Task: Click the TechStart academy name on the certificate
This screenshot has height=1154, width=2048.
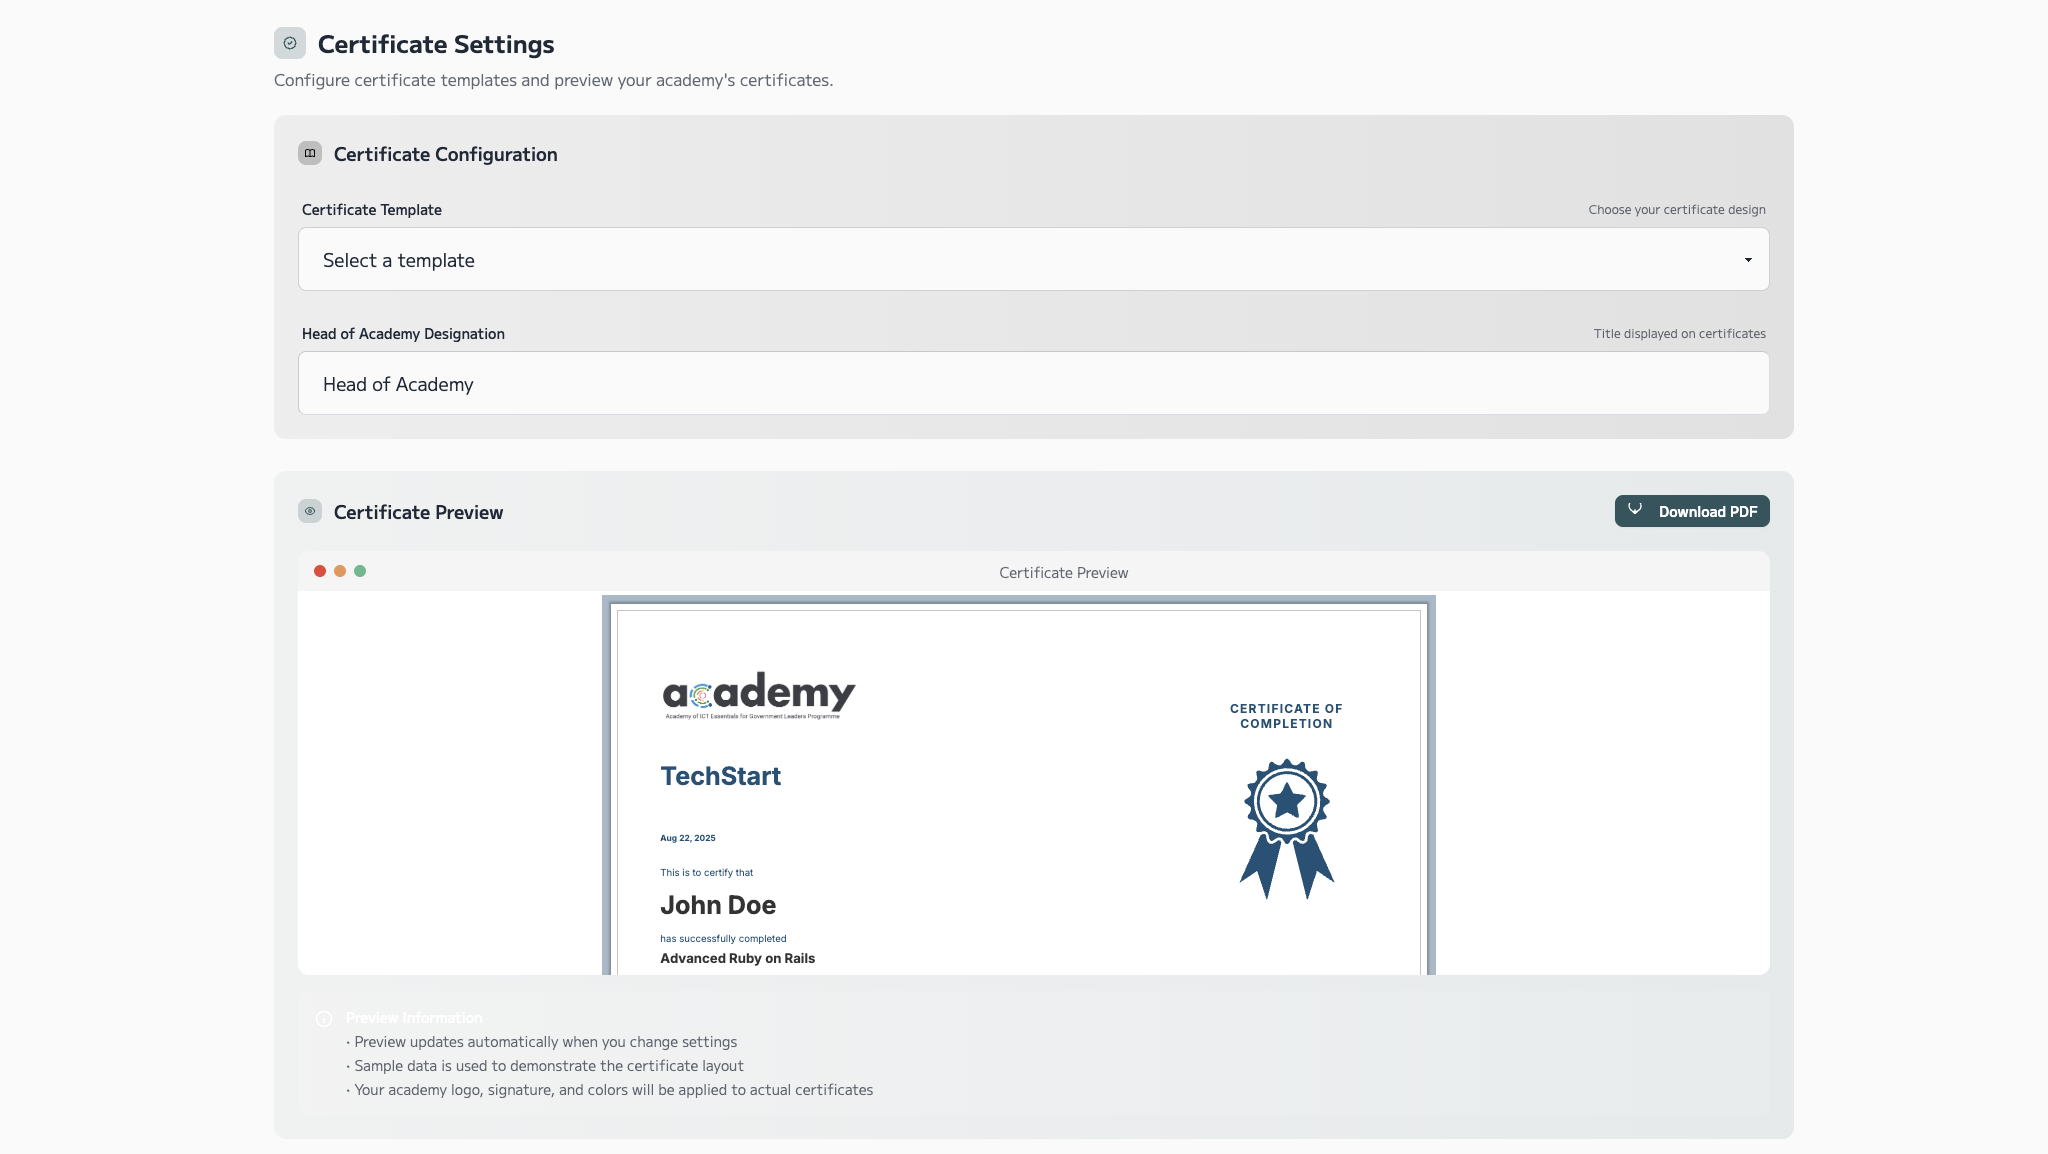Action: click(x=720, y=776)
